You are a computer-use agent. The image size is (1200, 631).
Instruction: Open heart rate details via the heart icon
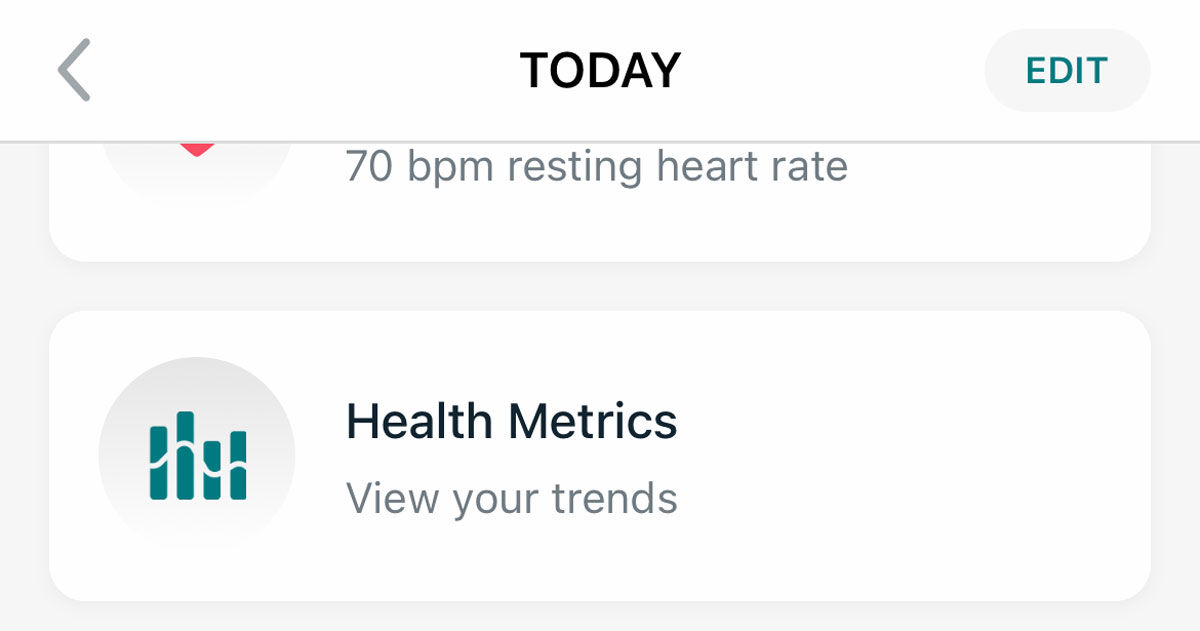point(196,150)
